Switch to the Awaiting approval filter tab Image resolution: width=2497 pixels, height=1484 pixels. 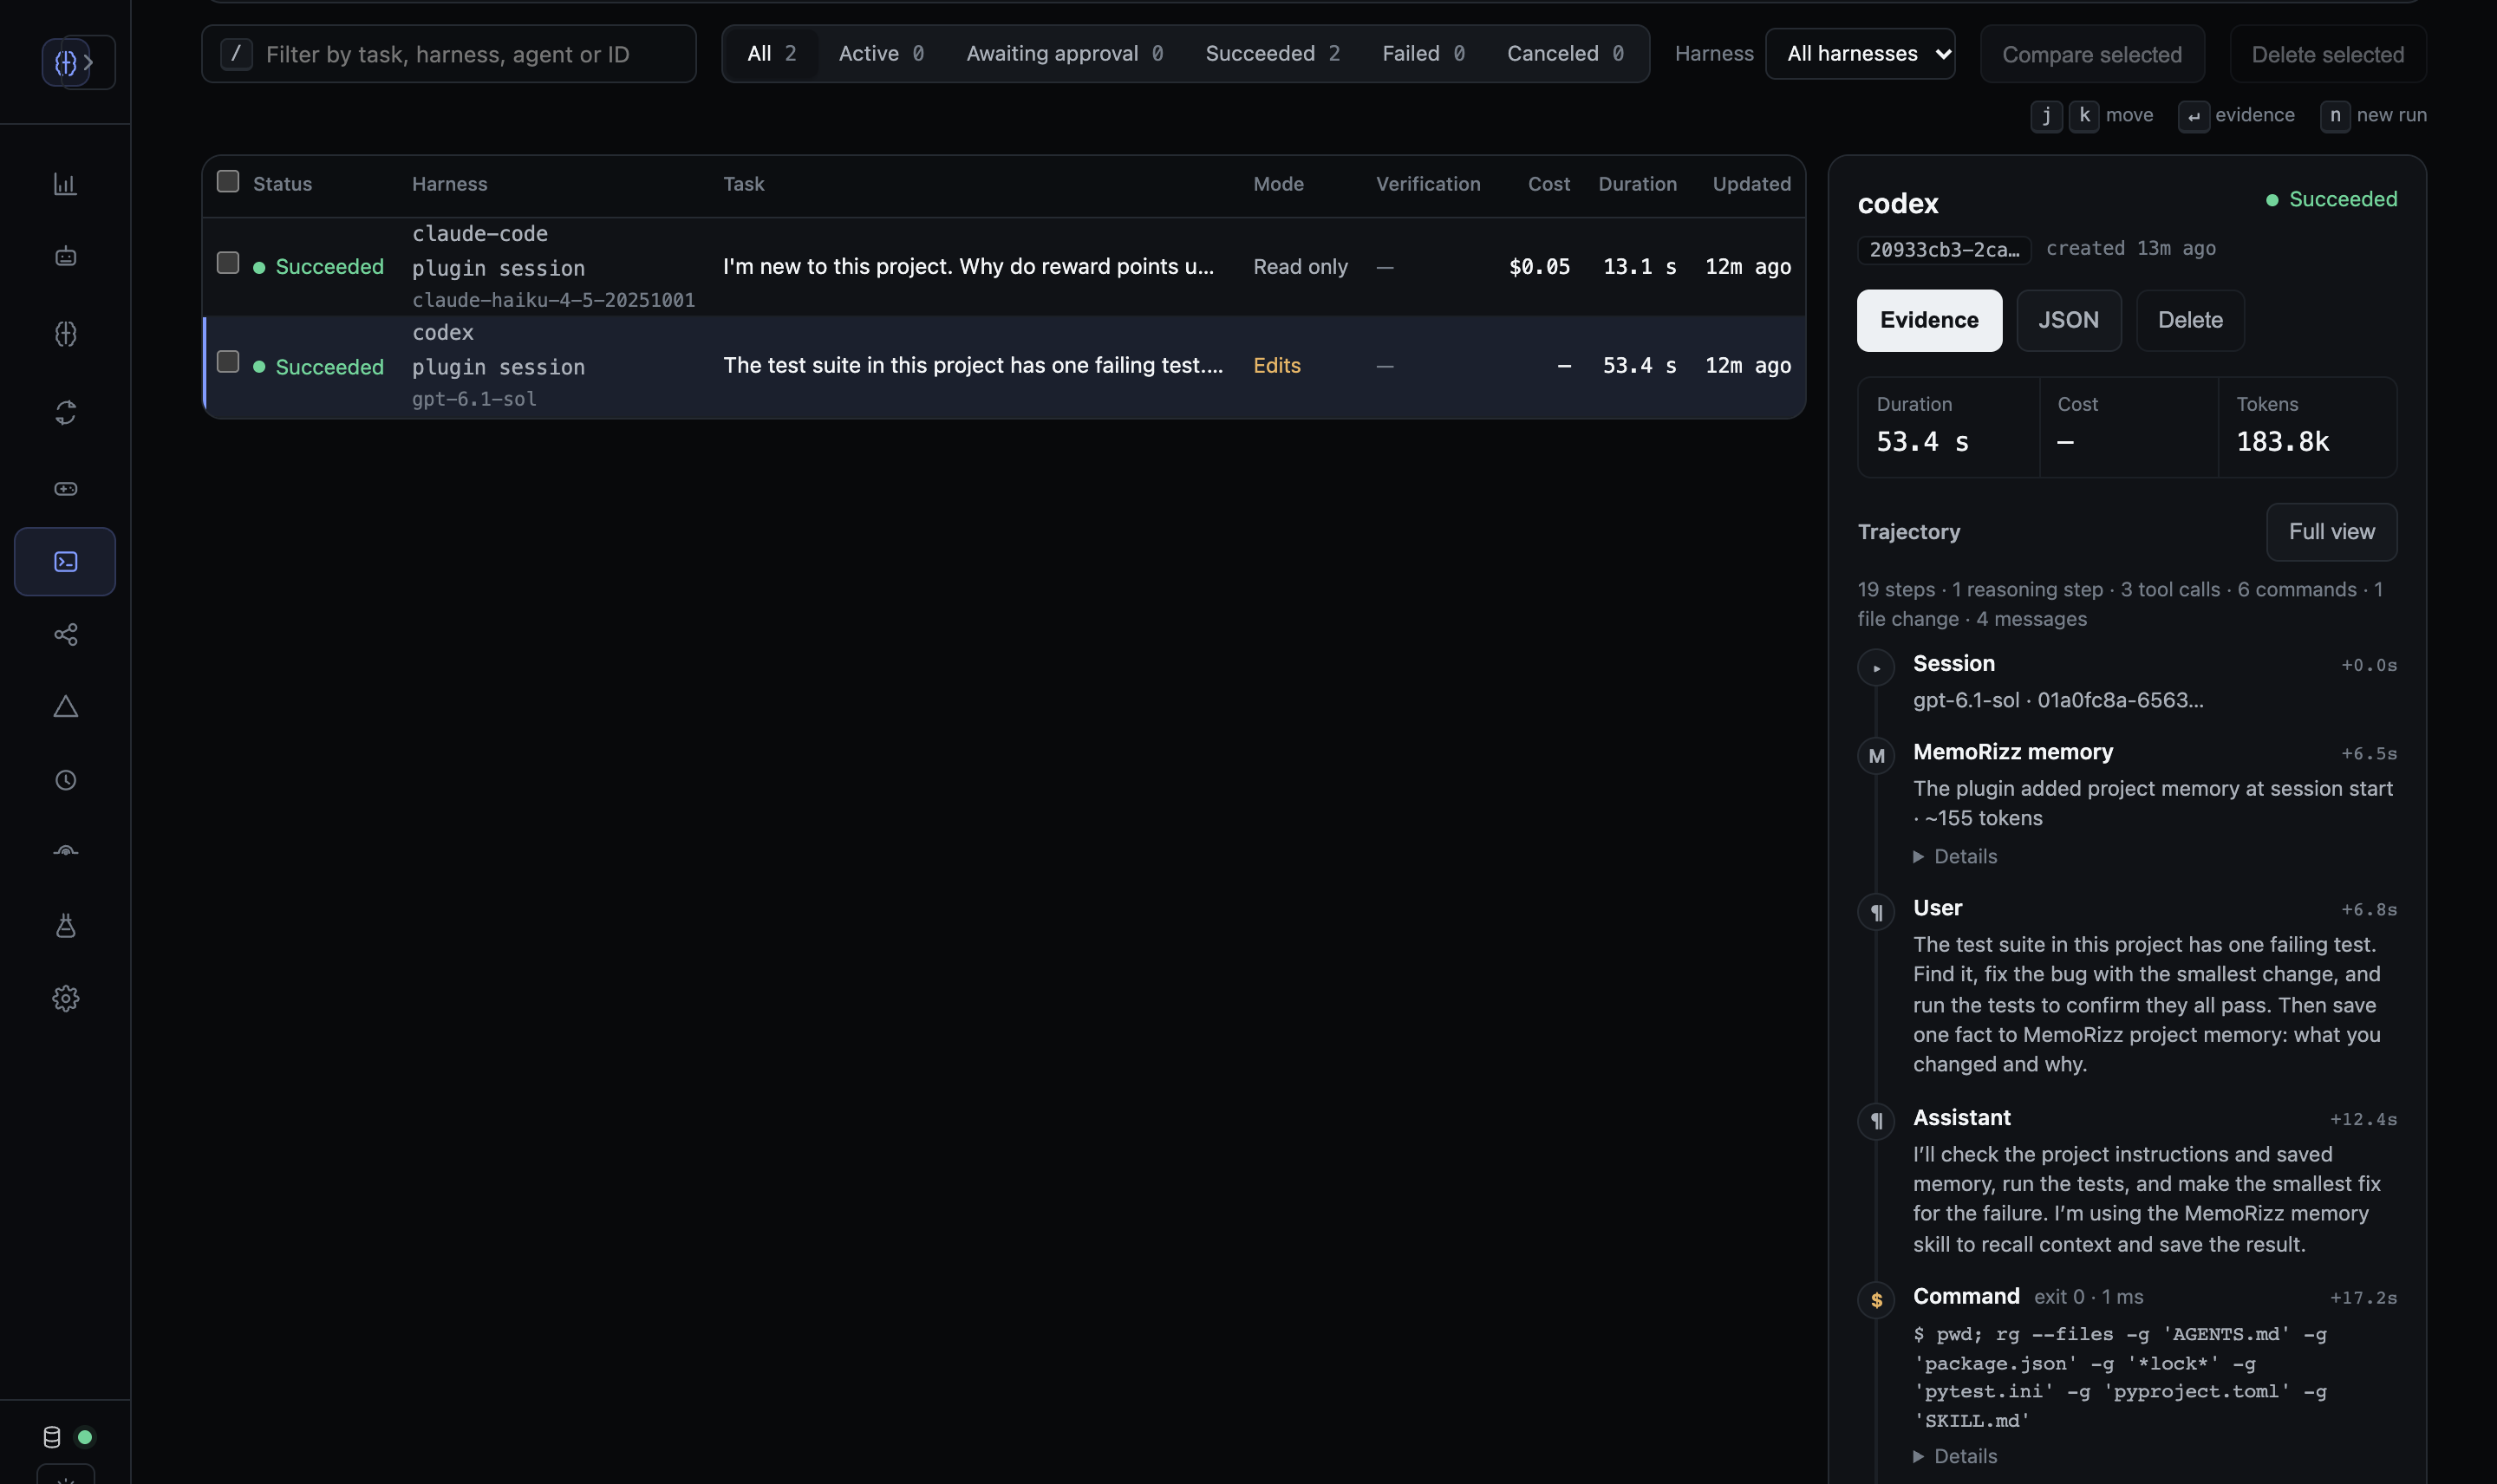click(x=1064, y=54)
